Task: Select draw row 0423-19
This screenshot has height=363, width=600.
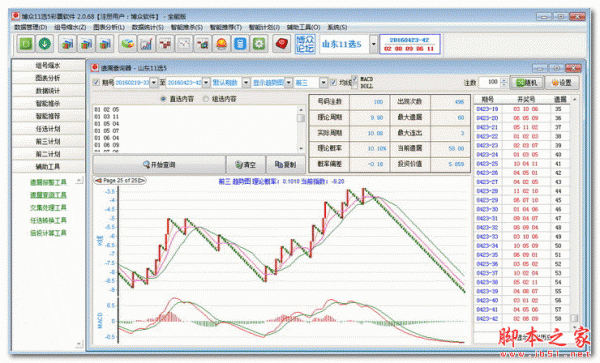Action: [522, 109]
